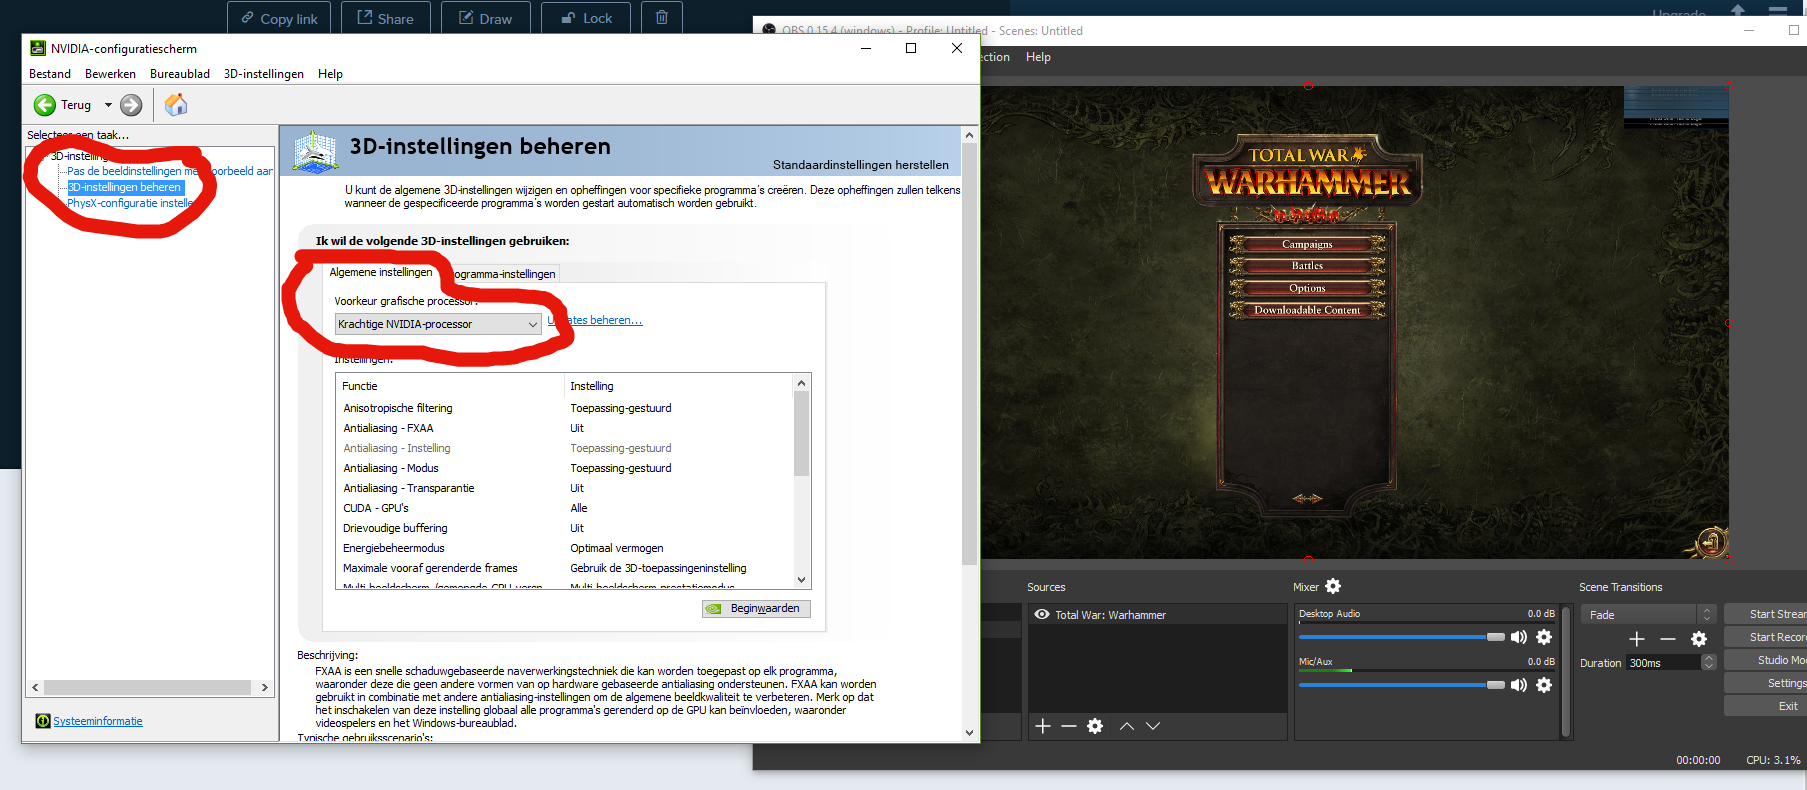This screenshot has height=790, width=1807.
Task: Open the Fade transition dropdown
Action: point(1648,615)
